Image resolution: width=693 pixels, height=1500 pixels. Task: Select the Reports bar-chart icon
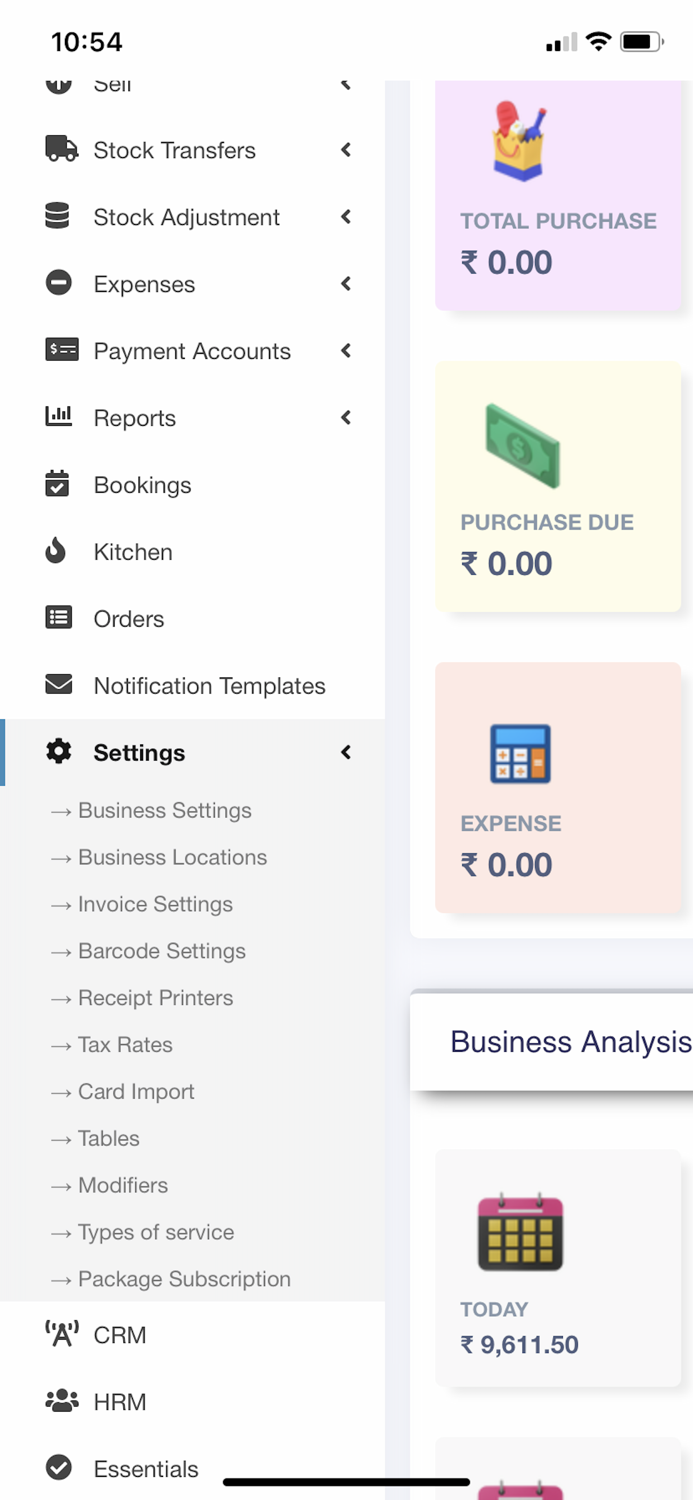[x=59, y=418]
